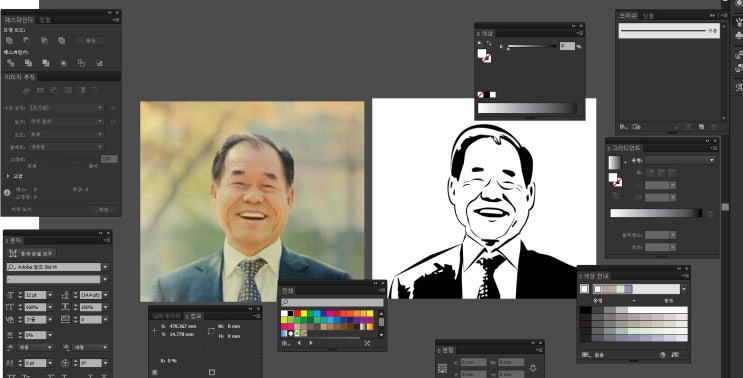Select the None swatch in Color panel
The image size is (743, 378).
point(480,95)
